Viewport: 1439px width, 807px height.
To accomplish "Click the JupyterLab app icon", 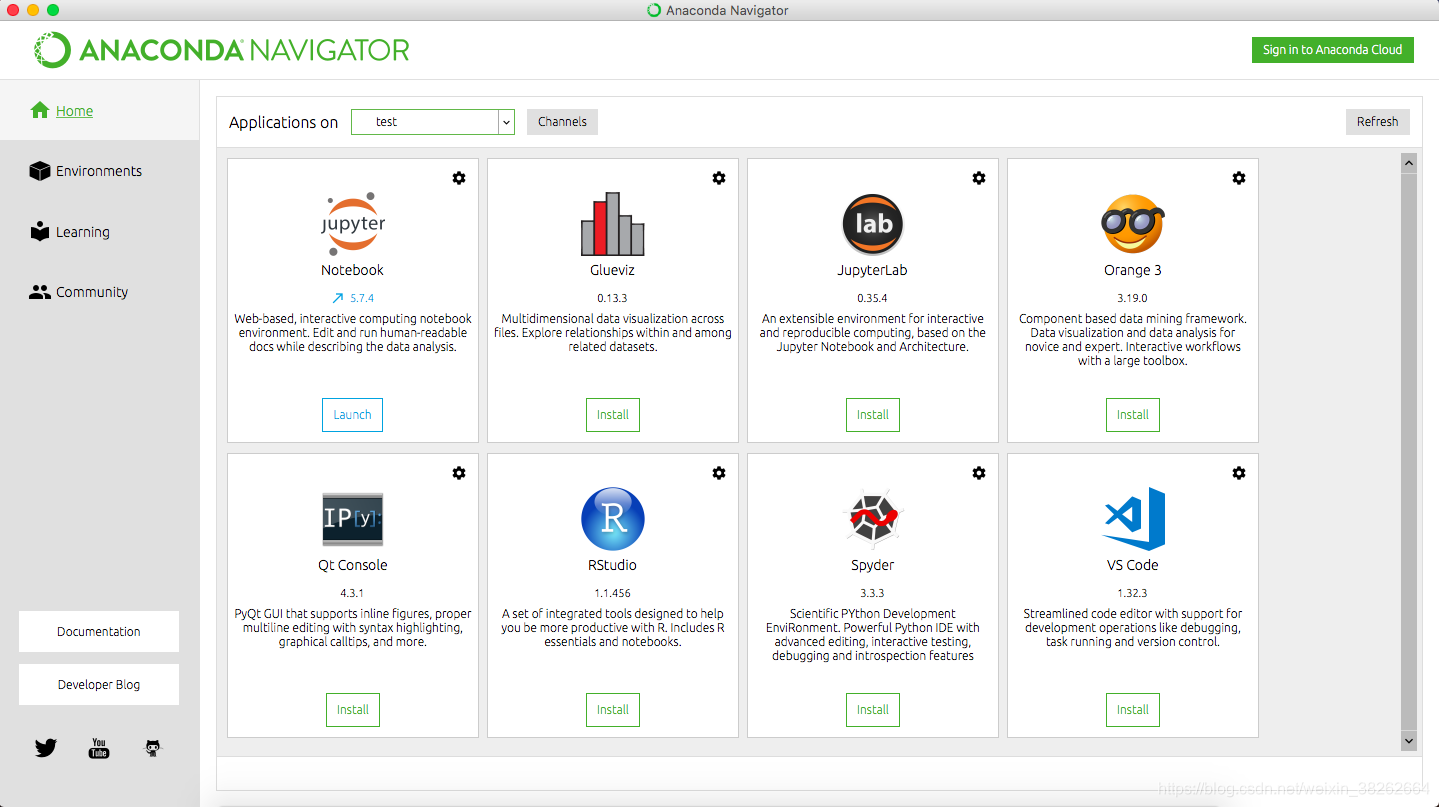I will (872, 224).
